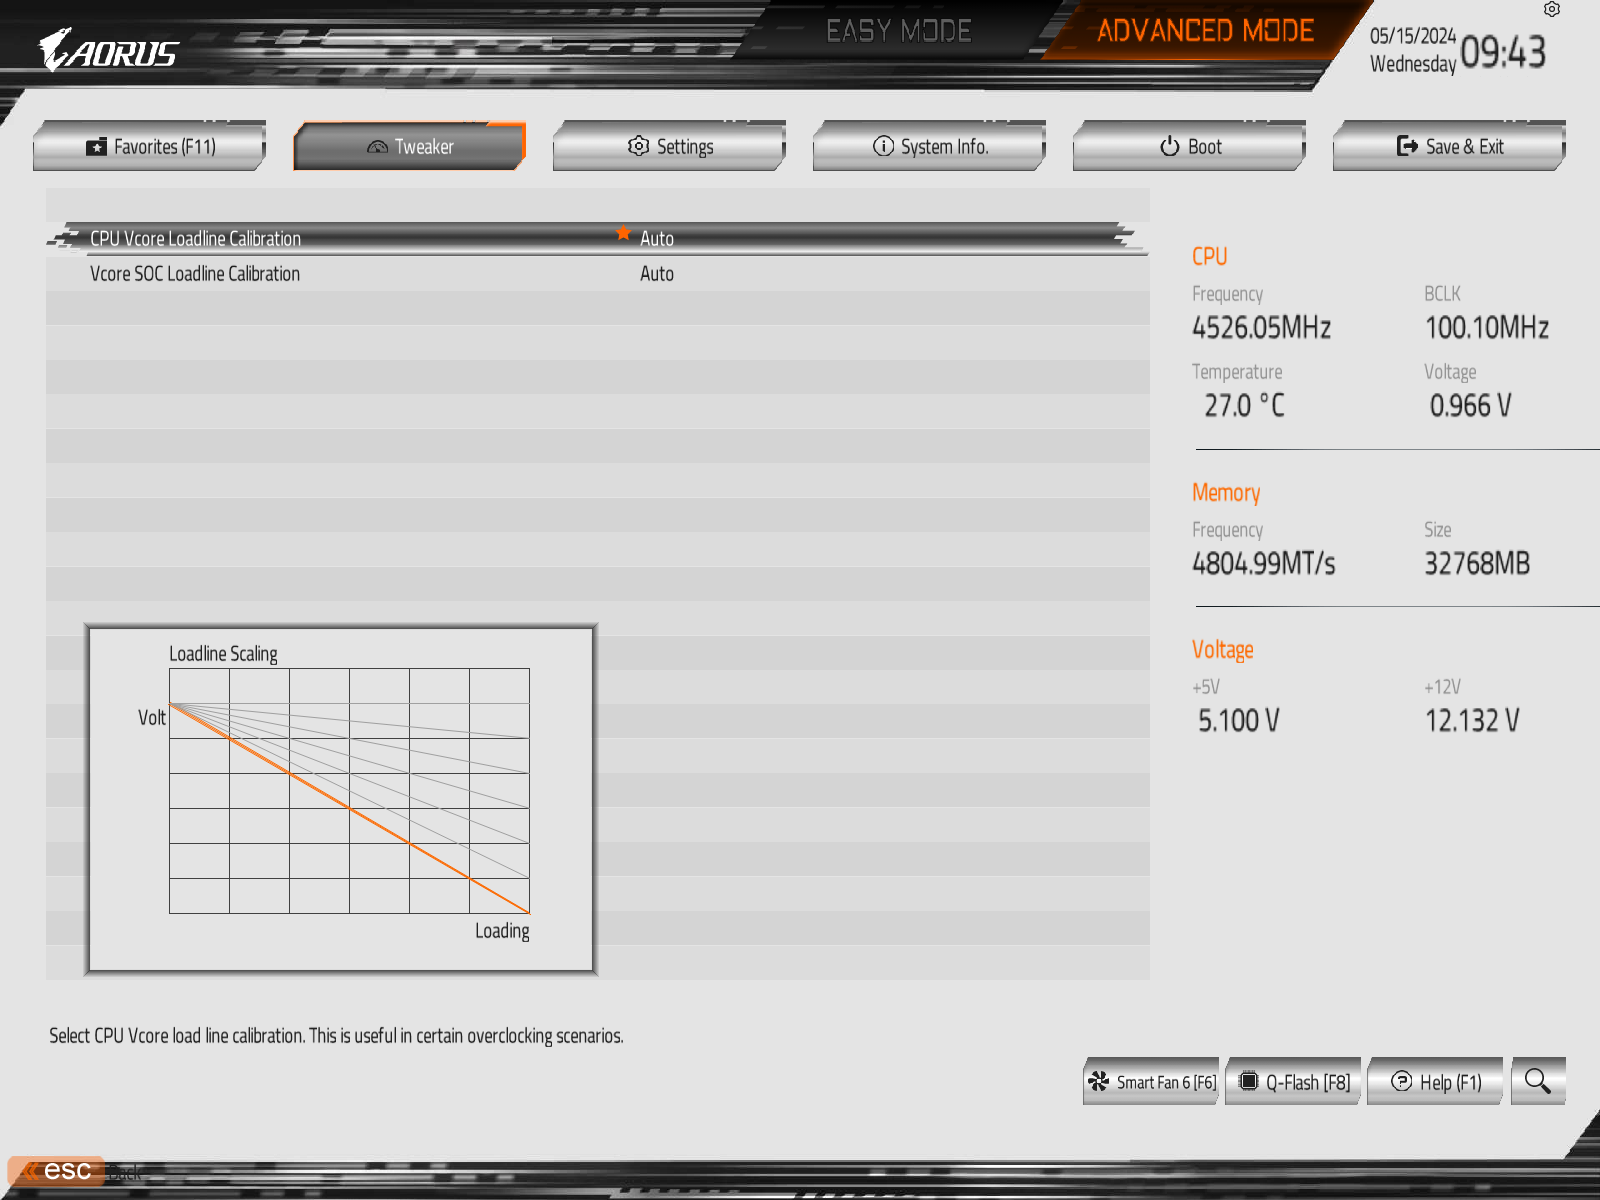Click the CPU voltage 0.966 V
The width and height of the screenshot is (1600, 1200).
1470,406
